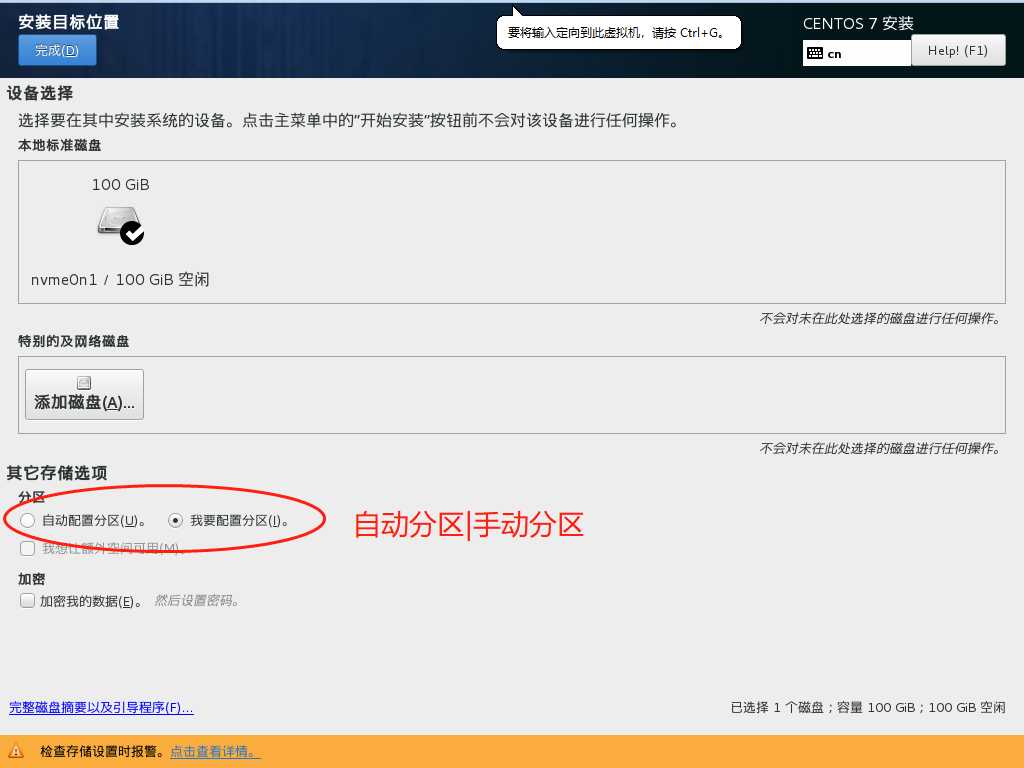Open Help! (F1) button
The width and height of the screenshot is (1024, 768).
957,50
